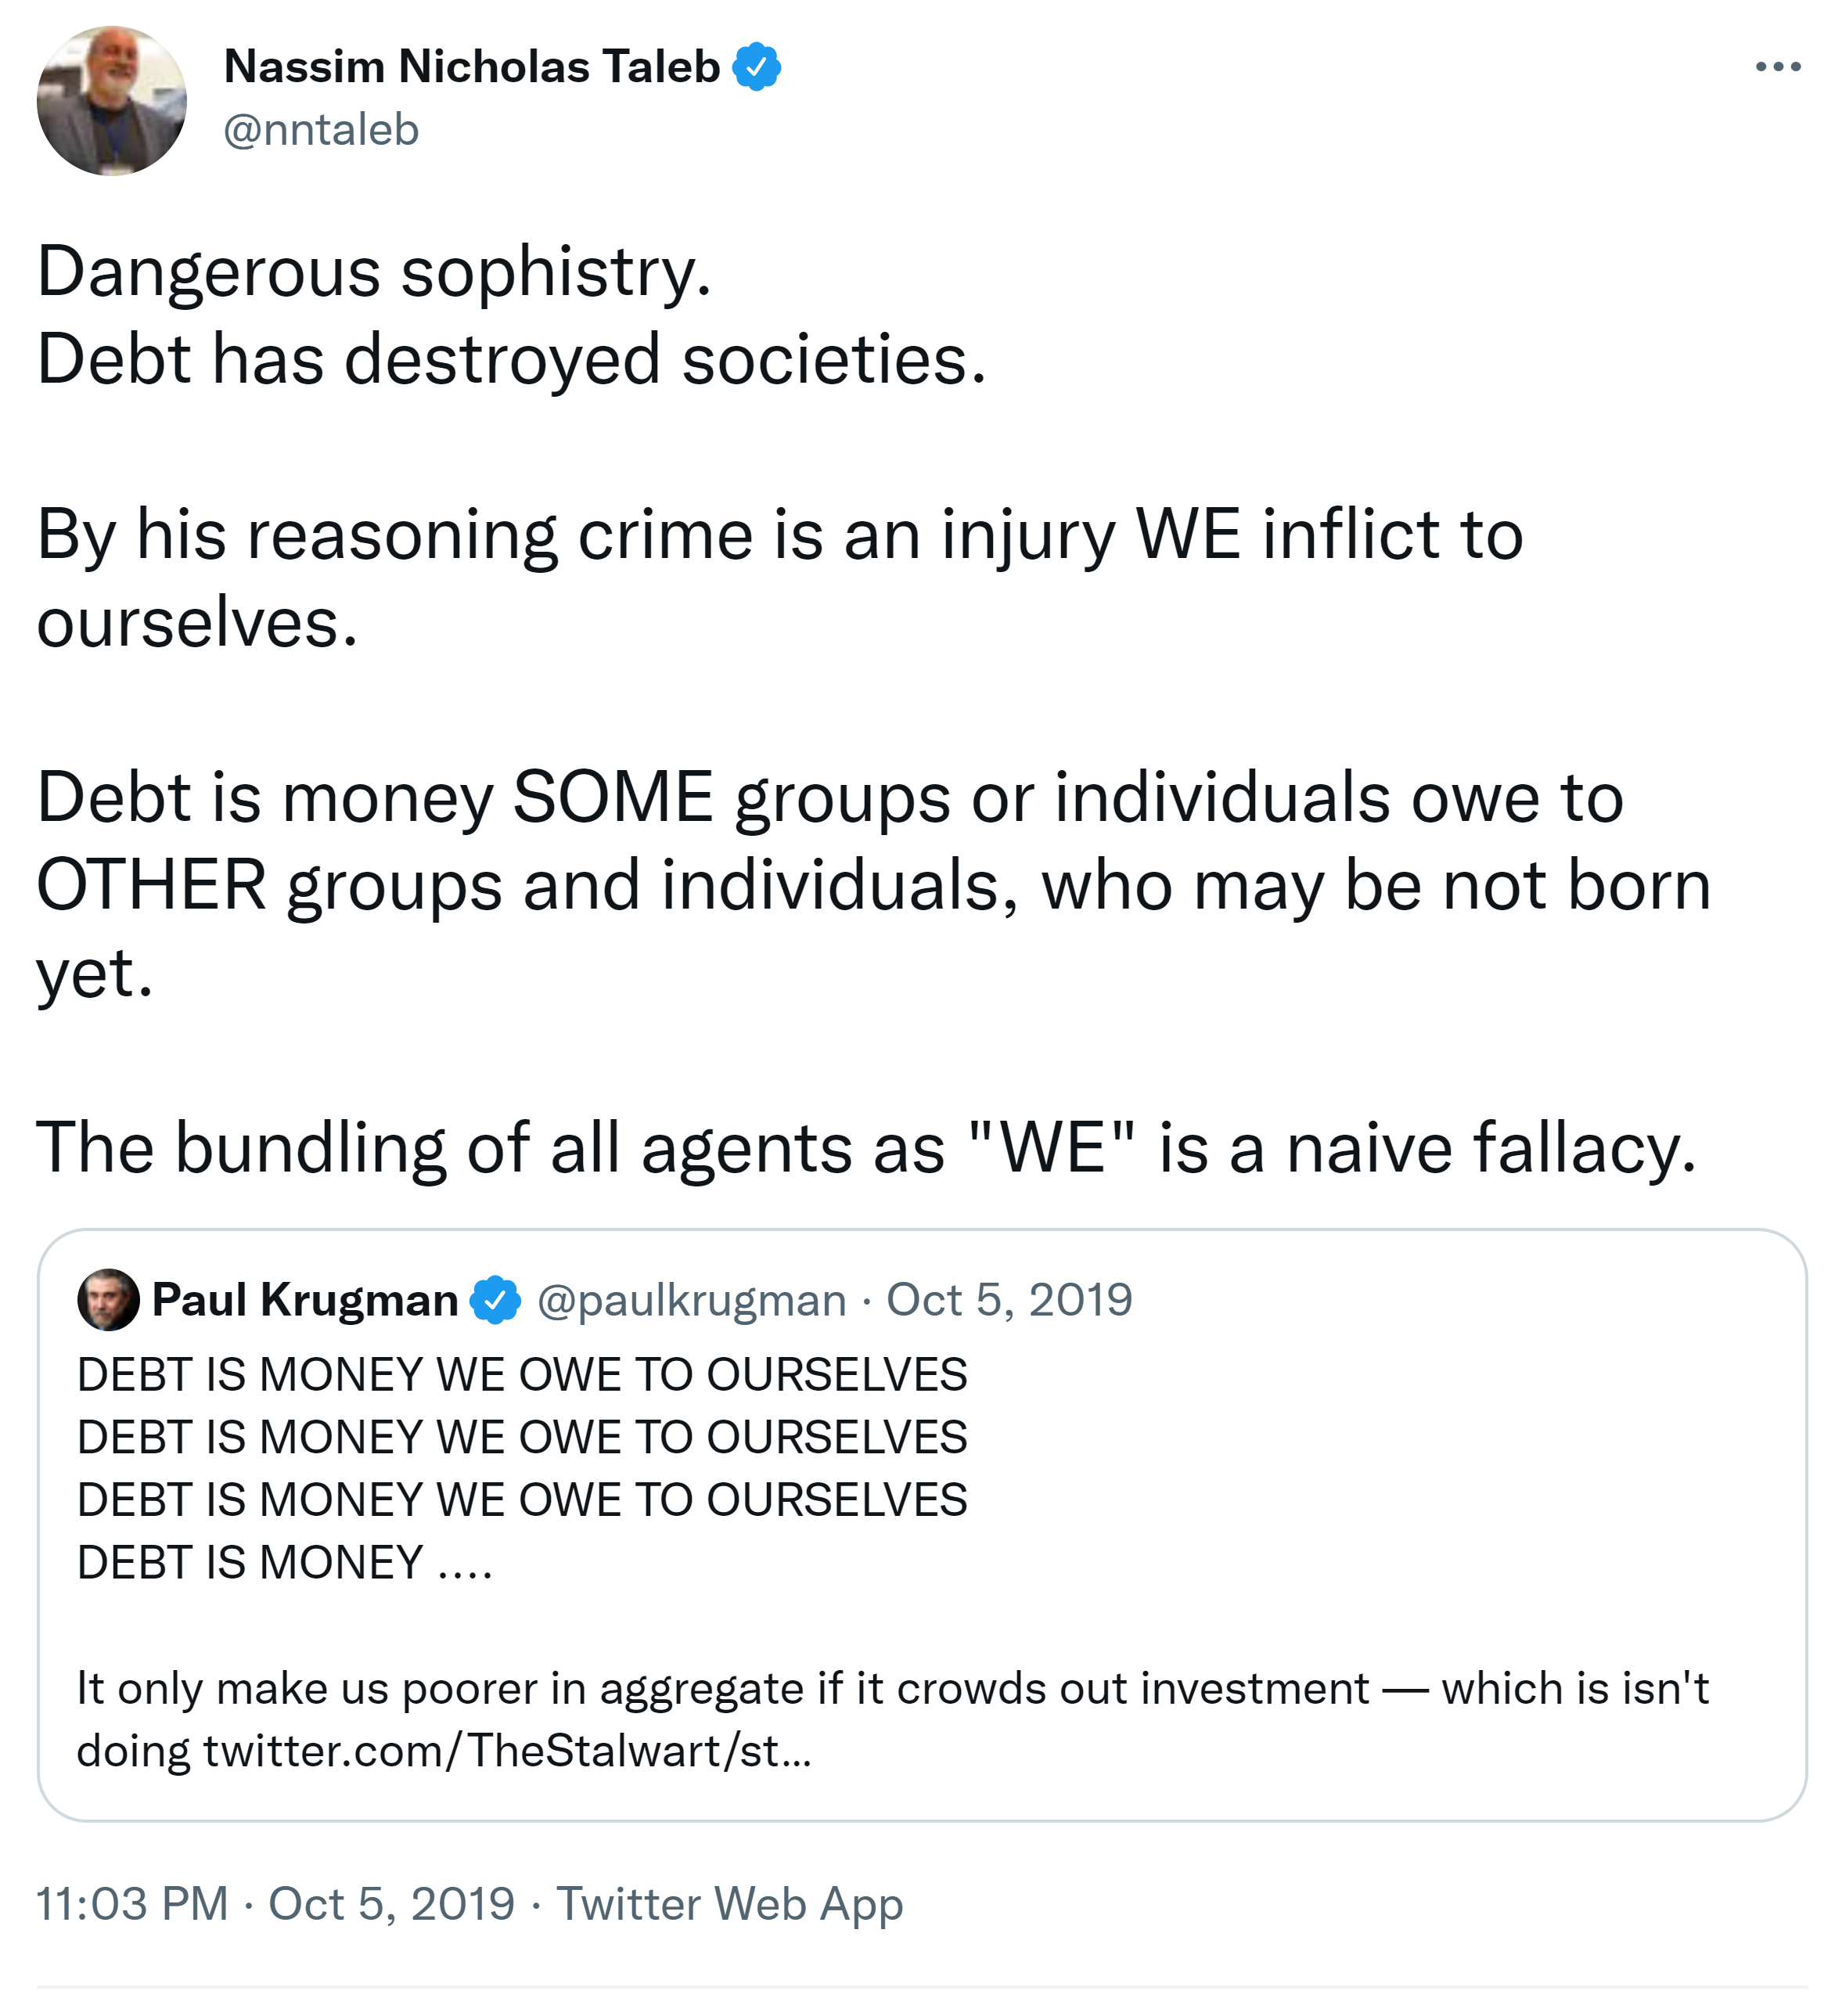Open quoted tweet via first "DEBT IS MONEY" line
1842x2016 pixels.
(x=522, y=1375)
